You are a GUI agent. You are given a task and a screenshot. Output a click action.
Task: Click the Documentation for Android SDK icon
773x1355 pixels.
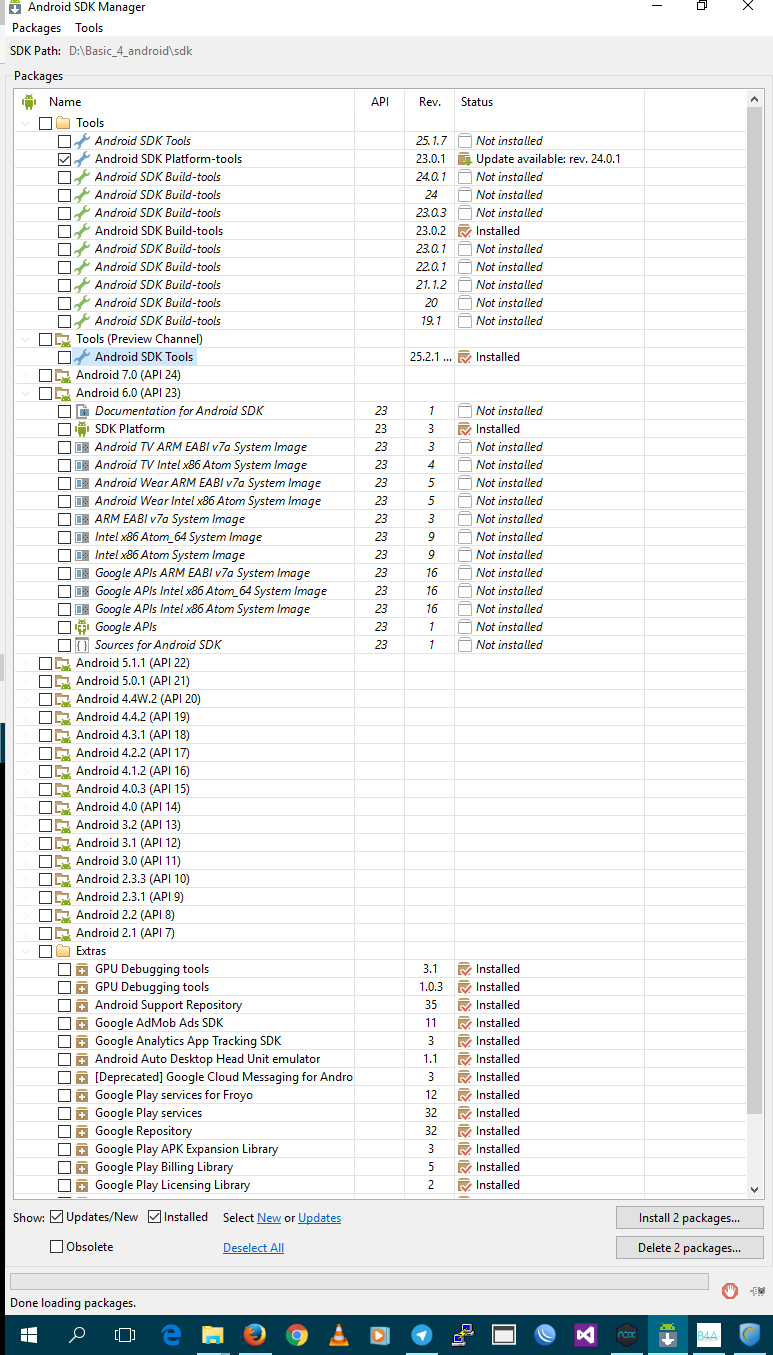(83, 411)
